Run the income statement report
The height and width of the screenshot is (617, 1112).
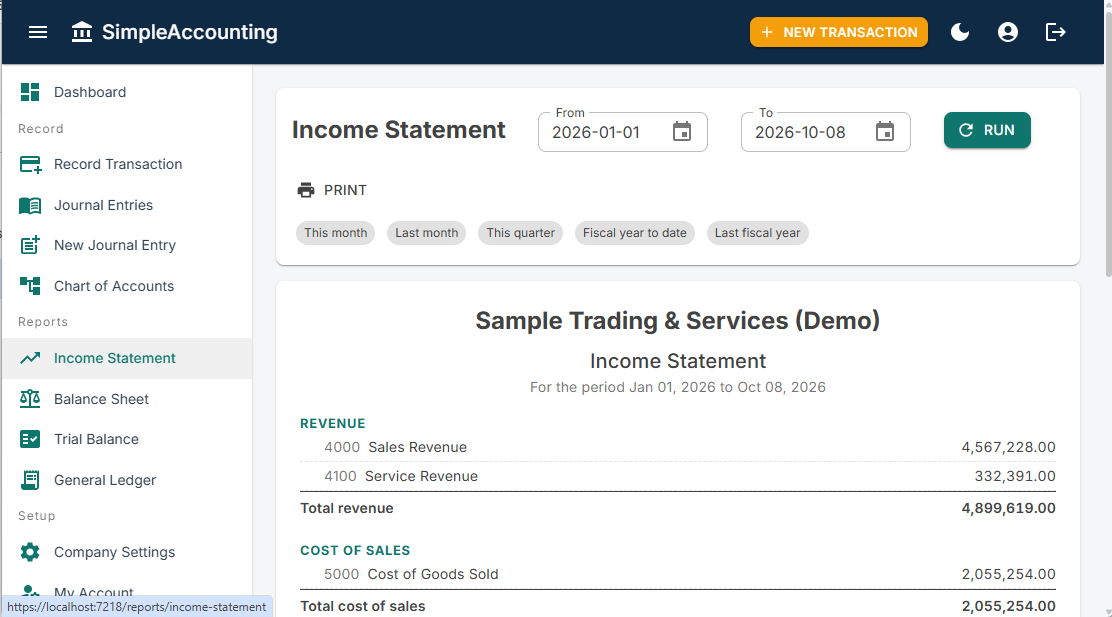point(986,130)
